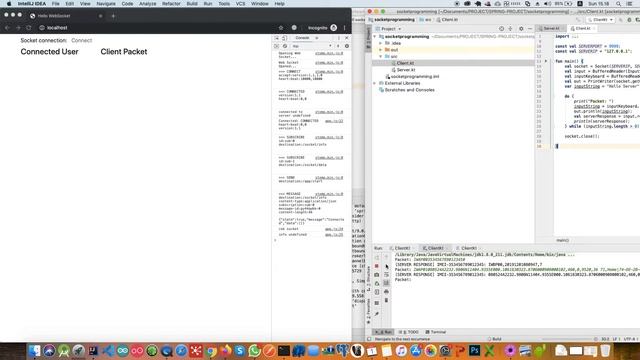The height and width of the screenshot is (360, 640).
Task: Toggle DevTools device toolbar icon
Action: click(284, 38)
